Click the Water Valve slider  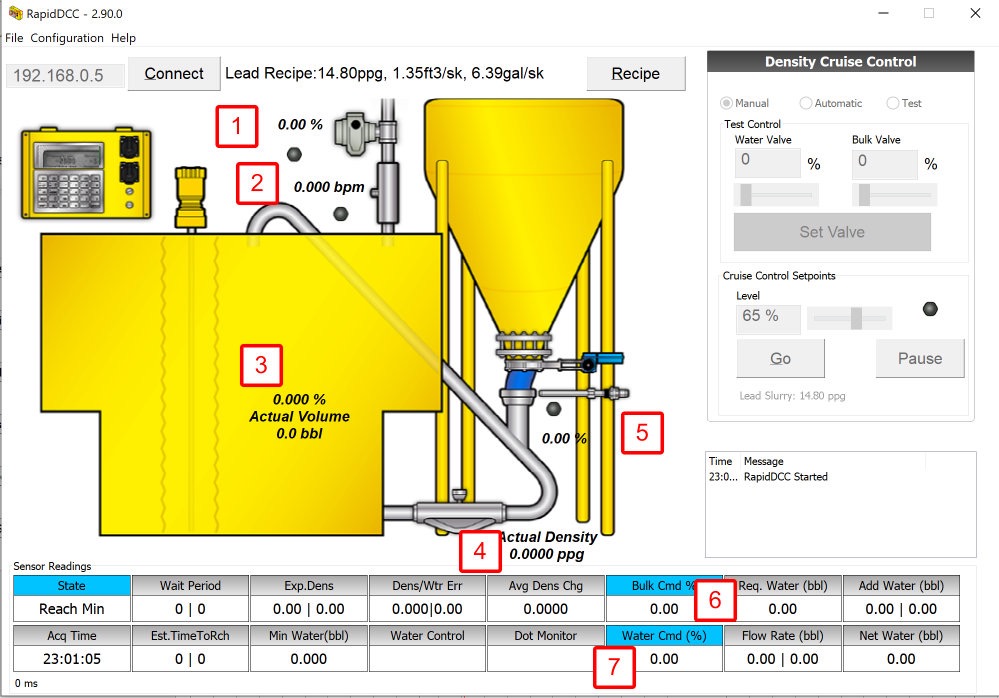pos(776,194)
